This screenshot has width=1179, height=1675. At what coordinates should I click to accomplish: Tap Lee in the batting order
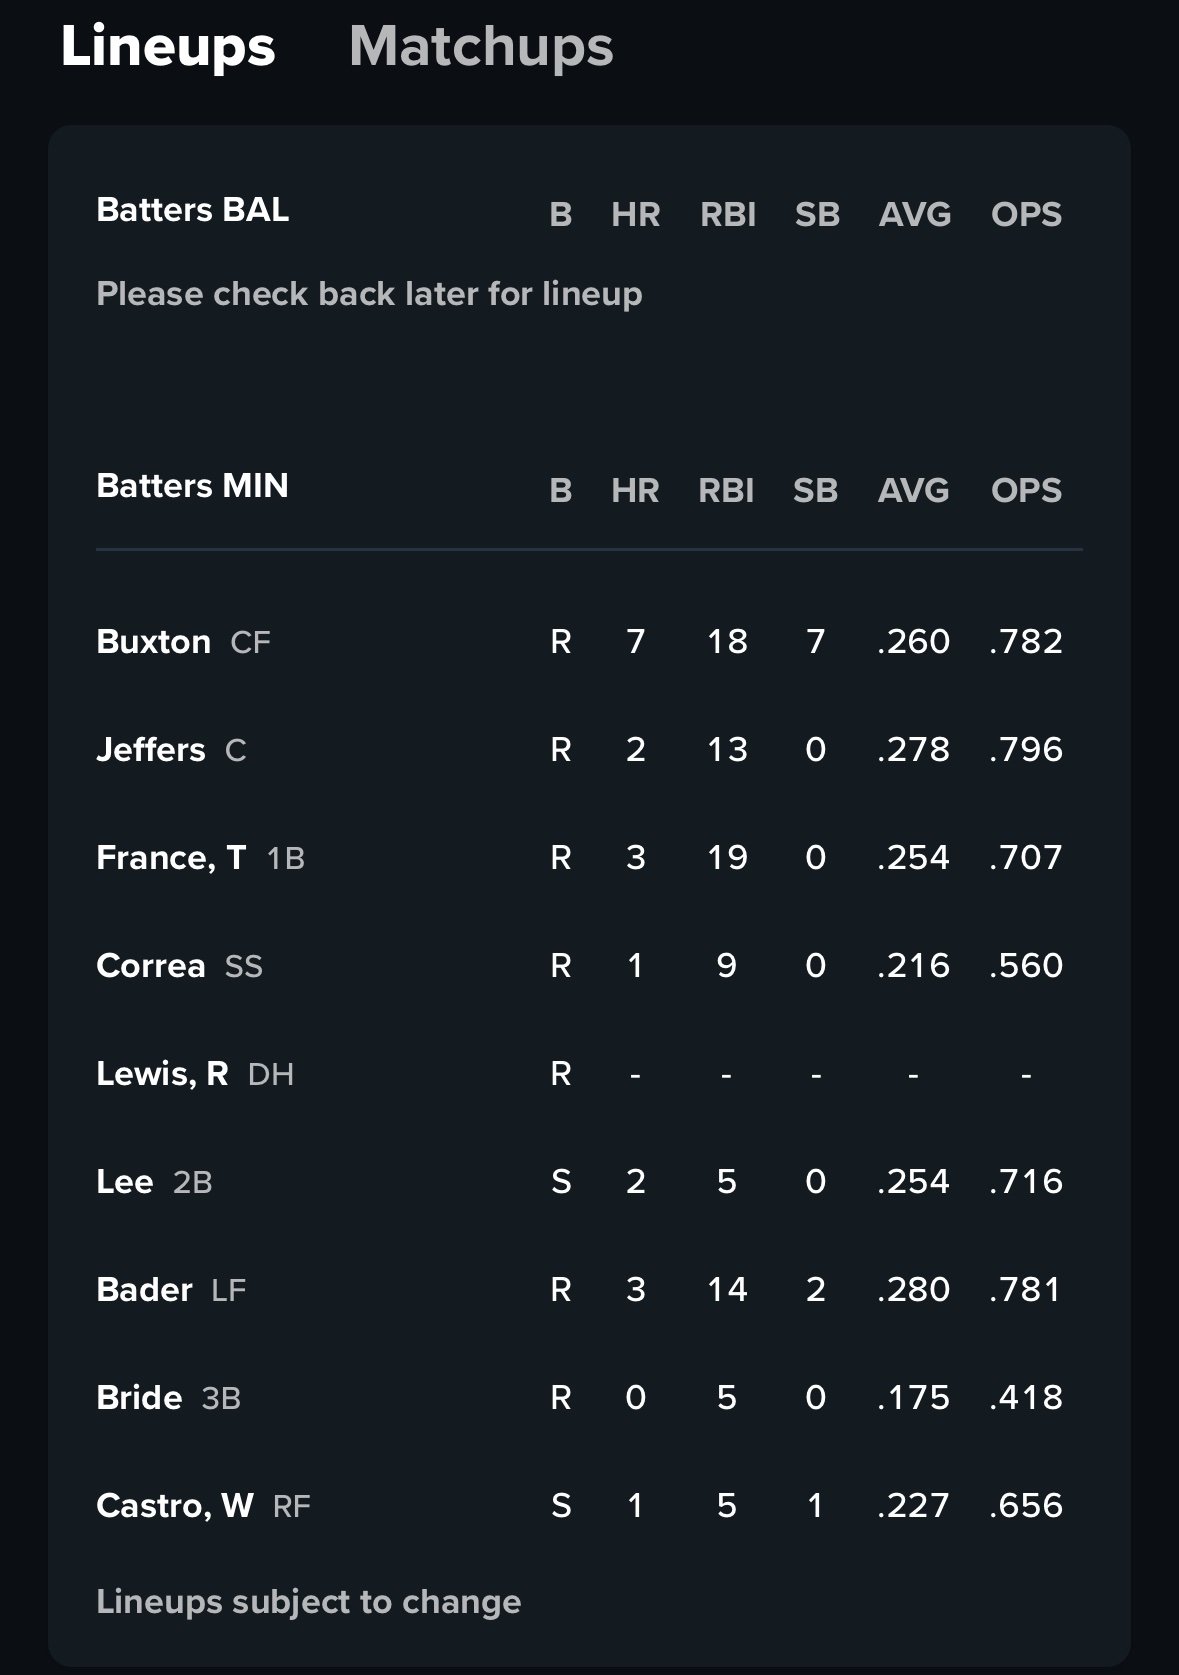[x=125, y=1182]
